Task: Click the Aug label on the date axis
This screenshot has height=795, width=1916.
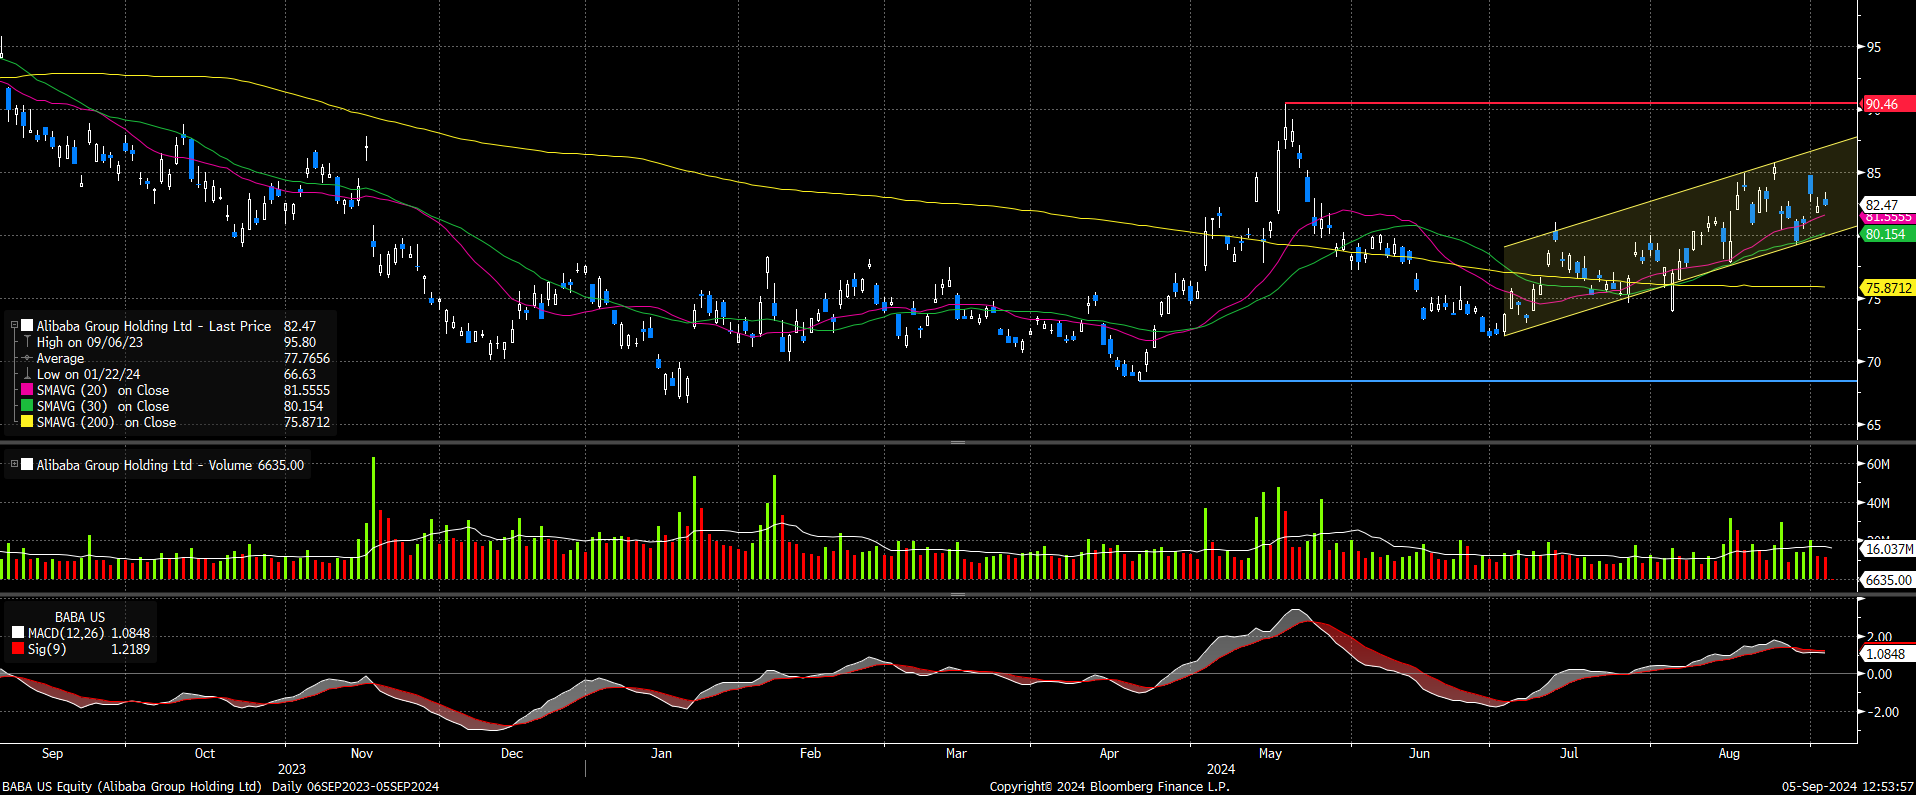Action: coord(1729,753)
